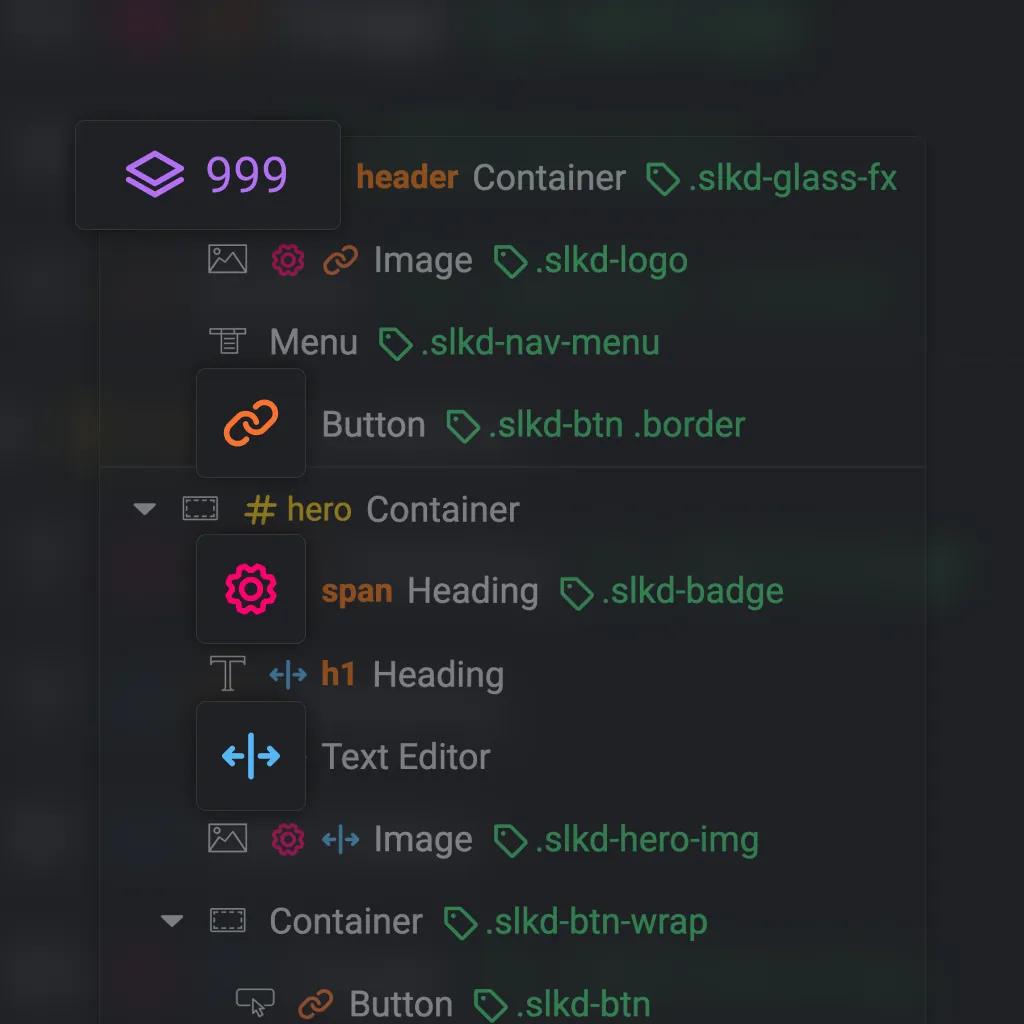Click the button cursor icon on the .slkd-btn row
Viewport: 1024px width, 1024px height.
point(255,1002)
